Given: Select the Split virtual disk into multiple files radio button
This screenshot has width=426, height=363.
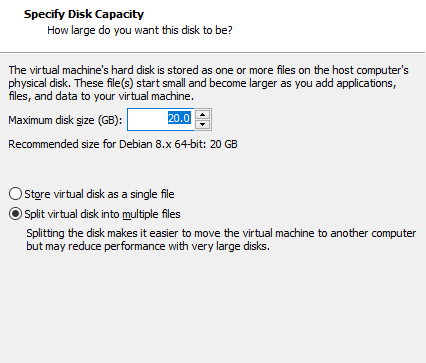Looking at the screenshot, I should click(15, 214).
